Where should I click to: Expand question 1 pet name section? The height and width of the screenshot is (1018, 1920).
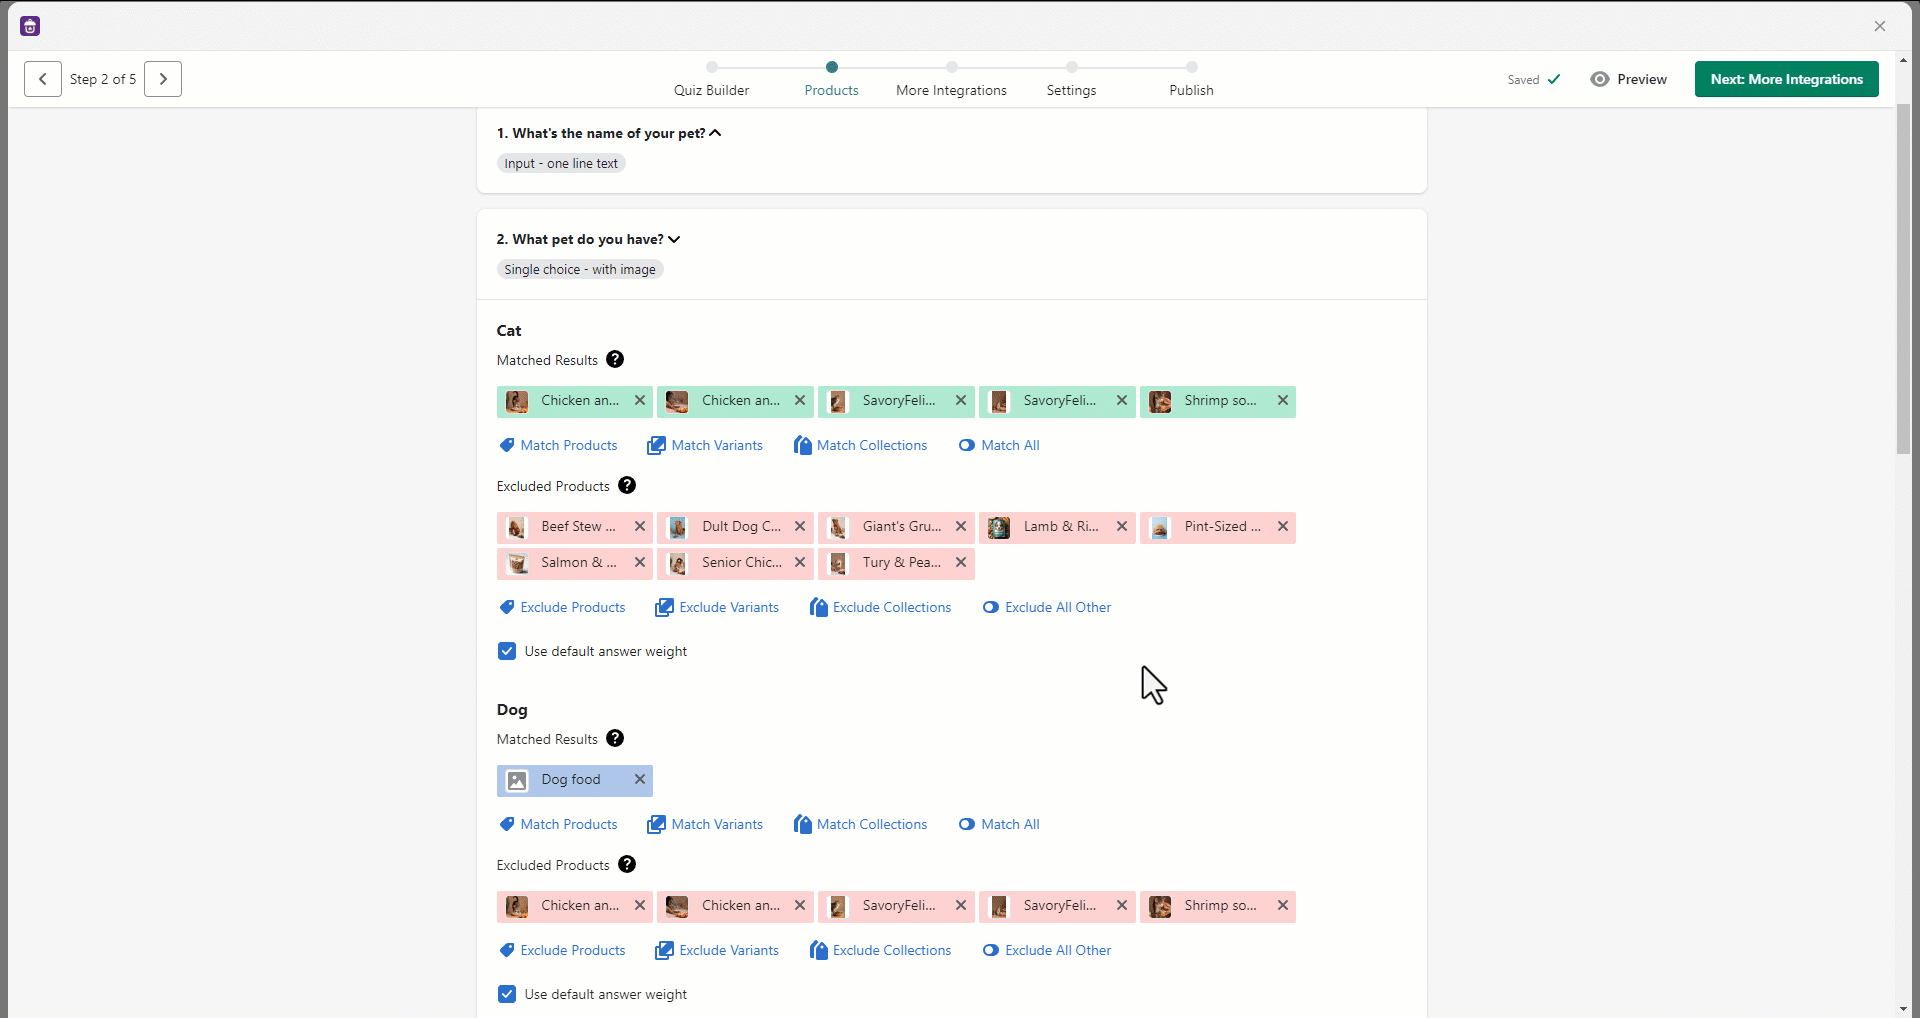715,133
